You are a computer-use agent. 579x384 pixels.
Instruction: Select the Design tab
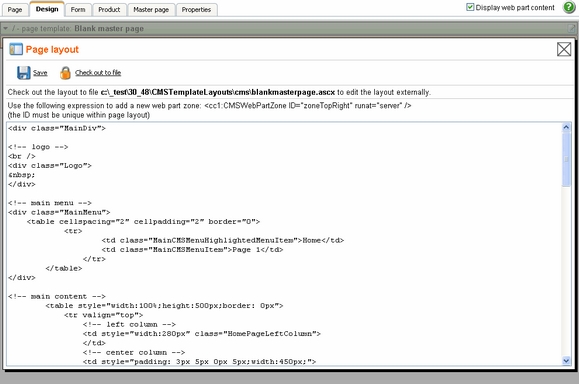click(x=47, y=9)
